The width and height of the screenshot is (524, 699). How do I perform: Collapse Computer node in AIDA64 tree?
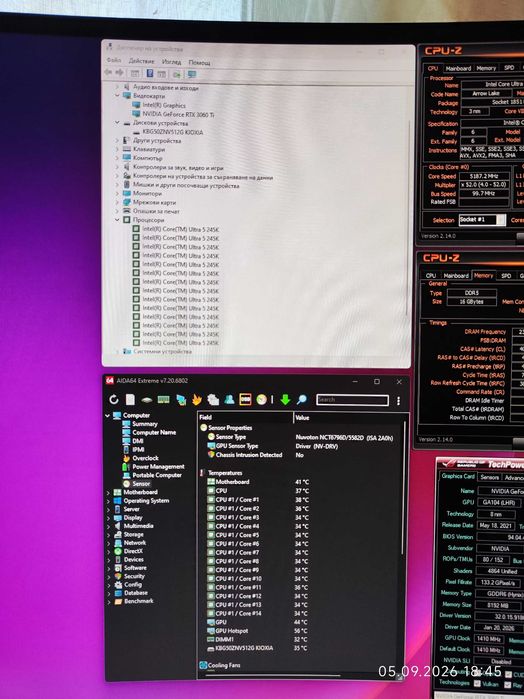point(107,415)
